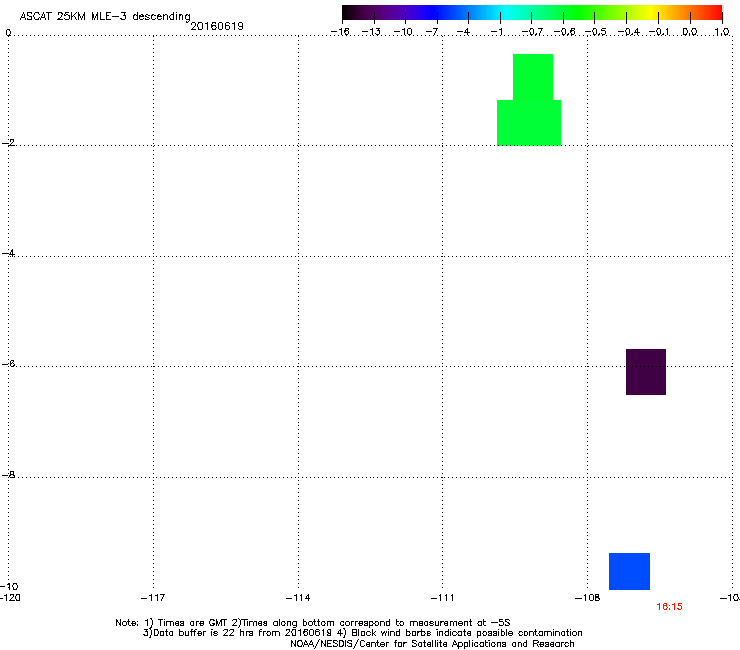Click the color scale label -0.1
The width and height of the screenshot is (740, 650).
659,32
